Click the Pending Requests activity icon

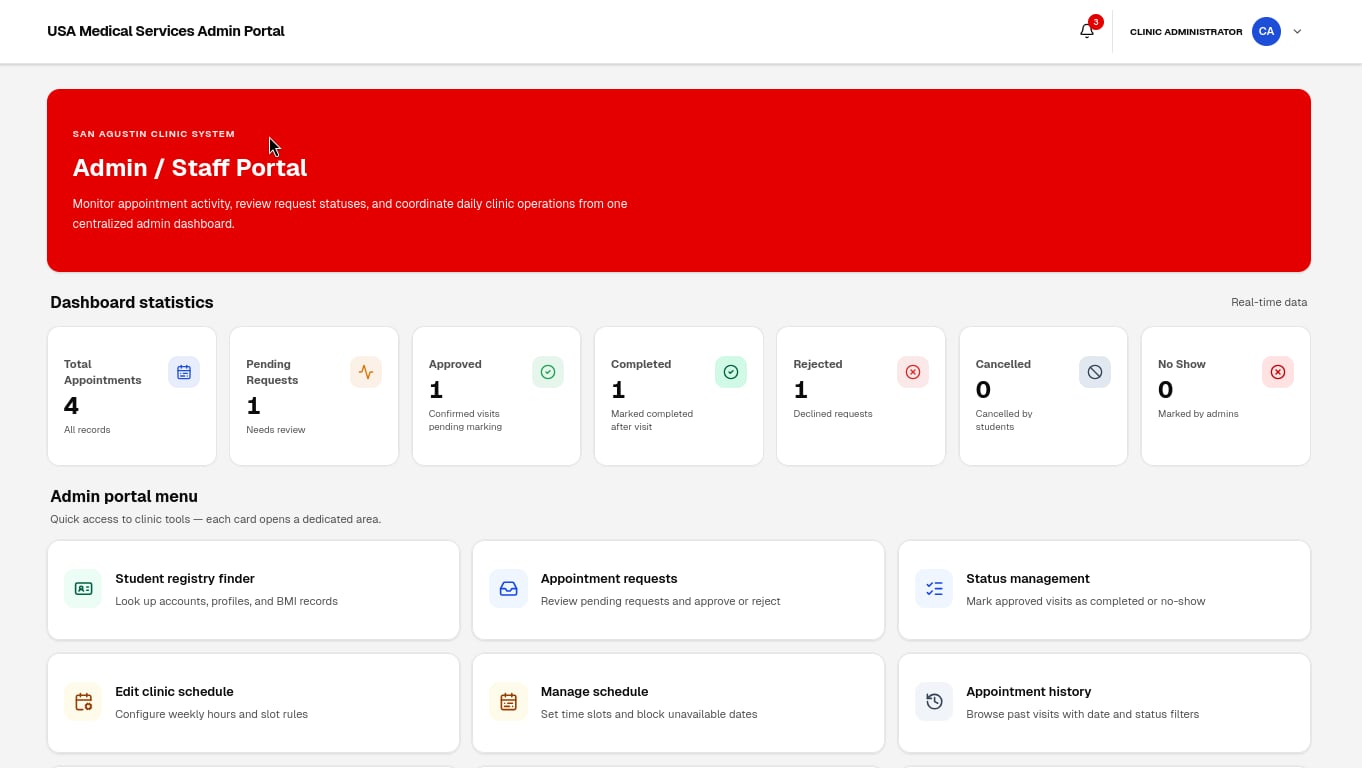(x=366, y=372)
